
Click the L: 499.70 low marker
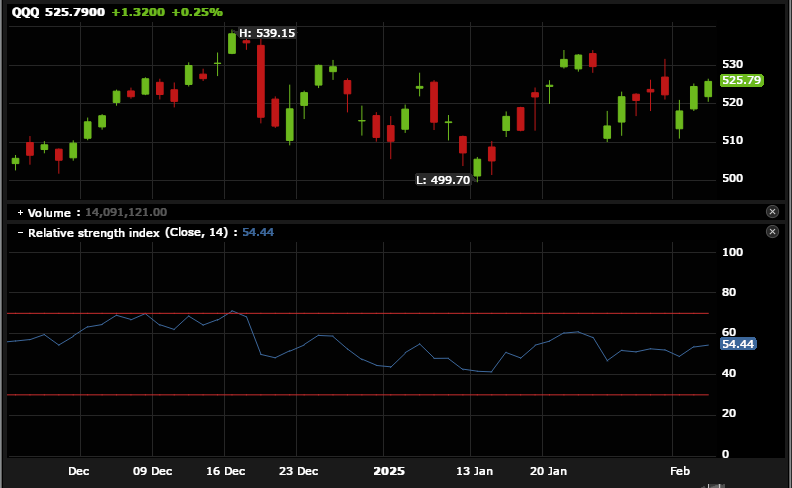point(443,180)
